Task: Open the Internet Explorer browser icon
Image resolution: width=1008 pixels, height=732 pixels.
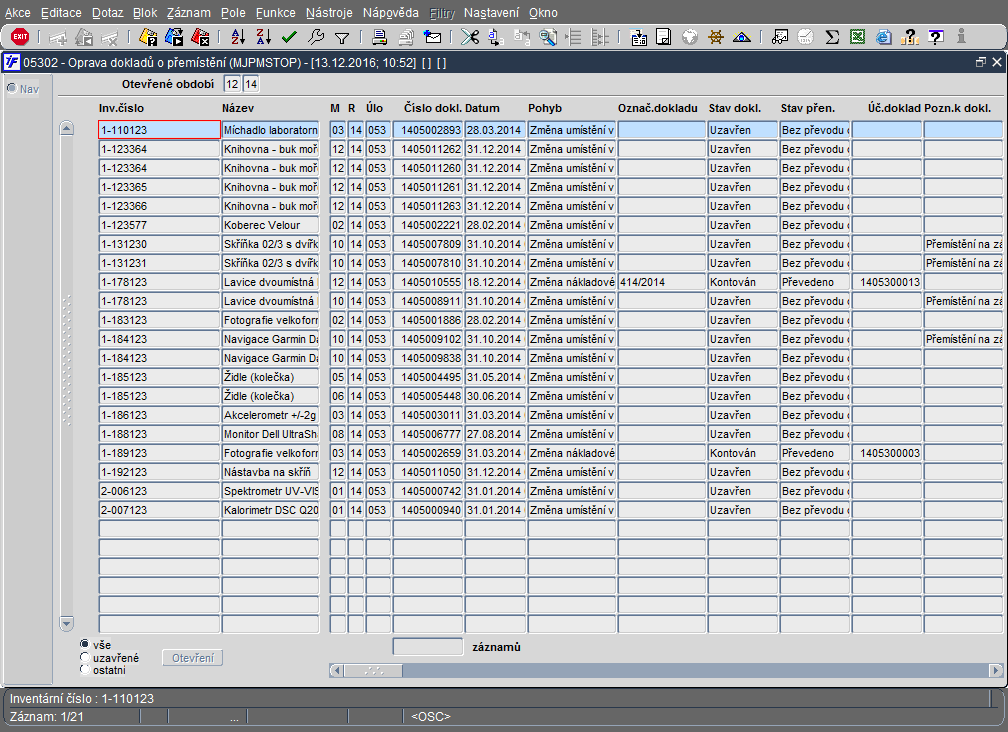Action: (x=884, y=37)
